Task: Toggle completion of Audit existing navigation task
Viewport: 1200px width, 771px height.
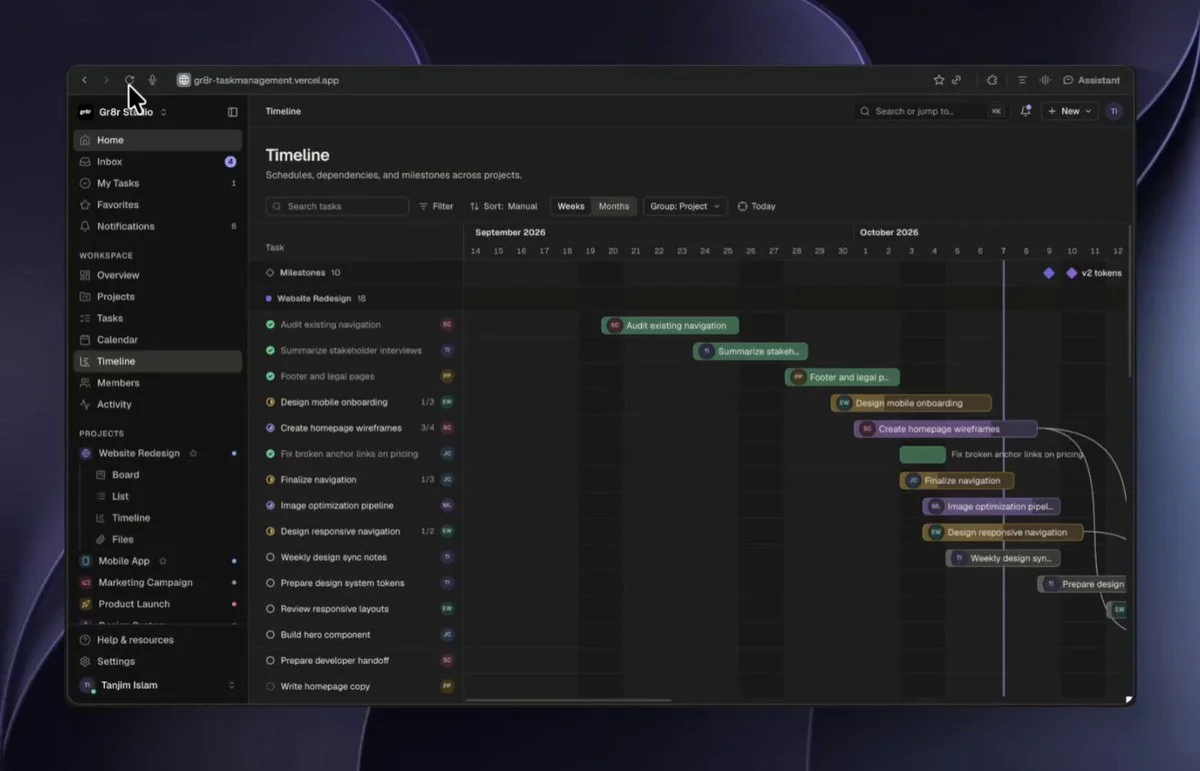Action: 270,324
